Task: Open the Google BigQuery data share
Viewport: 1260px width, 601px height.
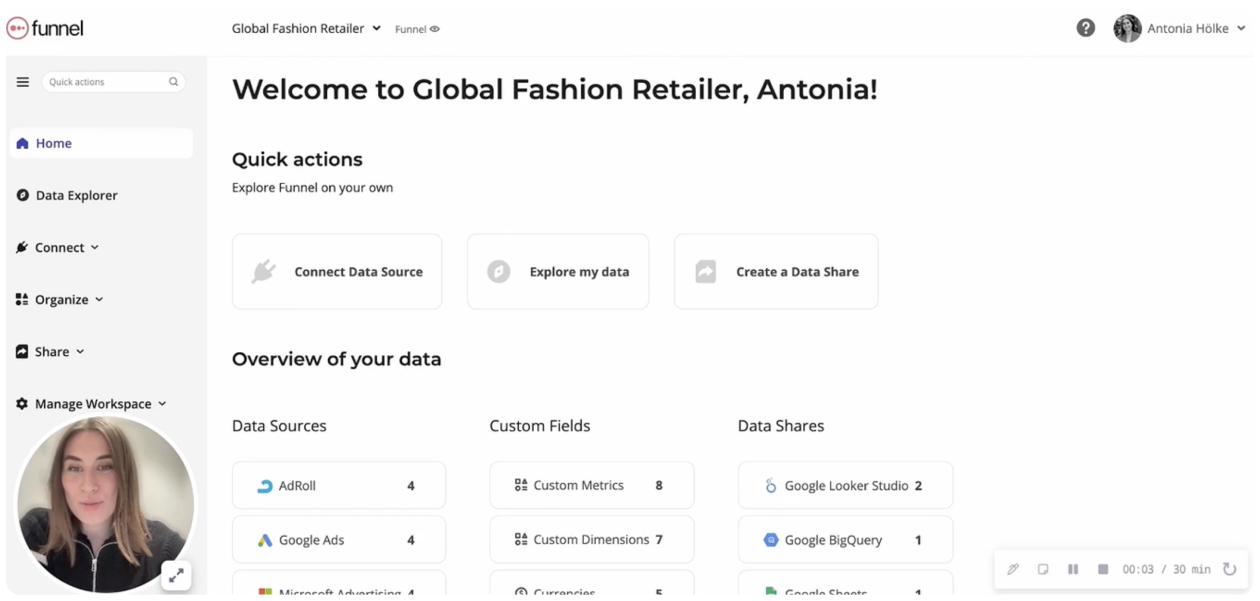Action: 845,540
